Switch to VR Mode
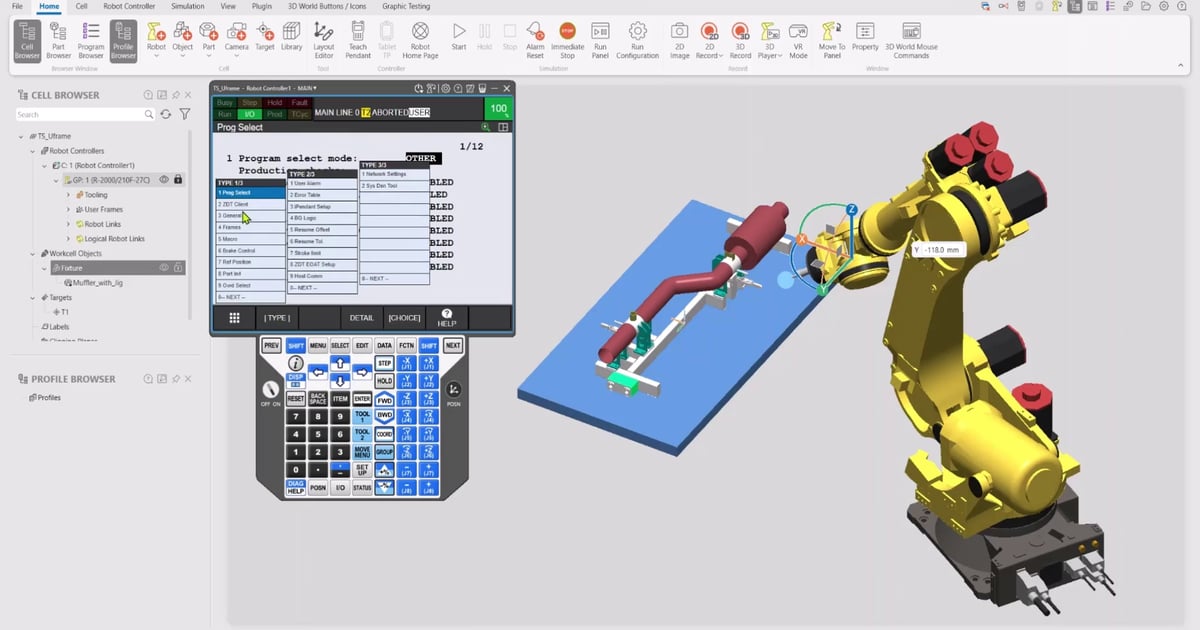Viewport: 1200px width, 630px height. 798,41
